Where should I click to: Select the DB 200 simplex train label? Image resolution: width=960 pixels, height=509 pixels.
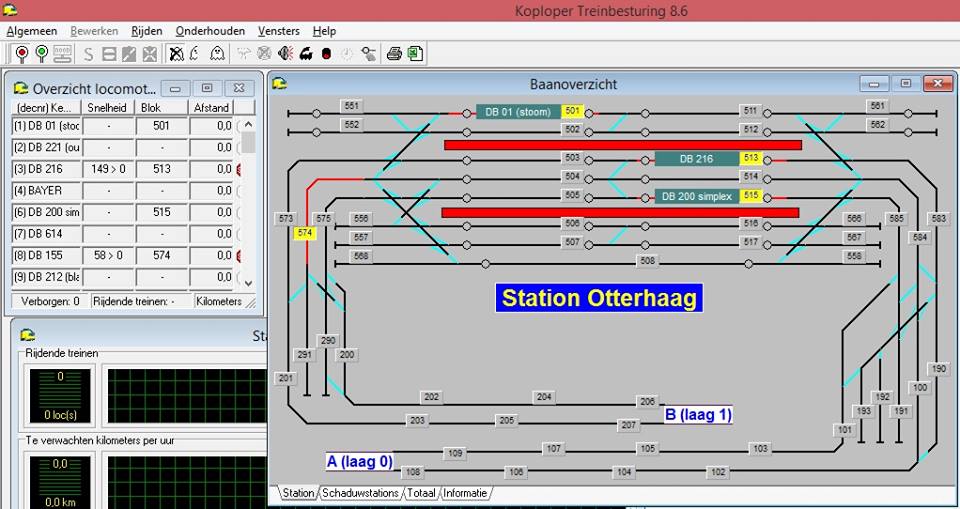(x=695, y=196)
